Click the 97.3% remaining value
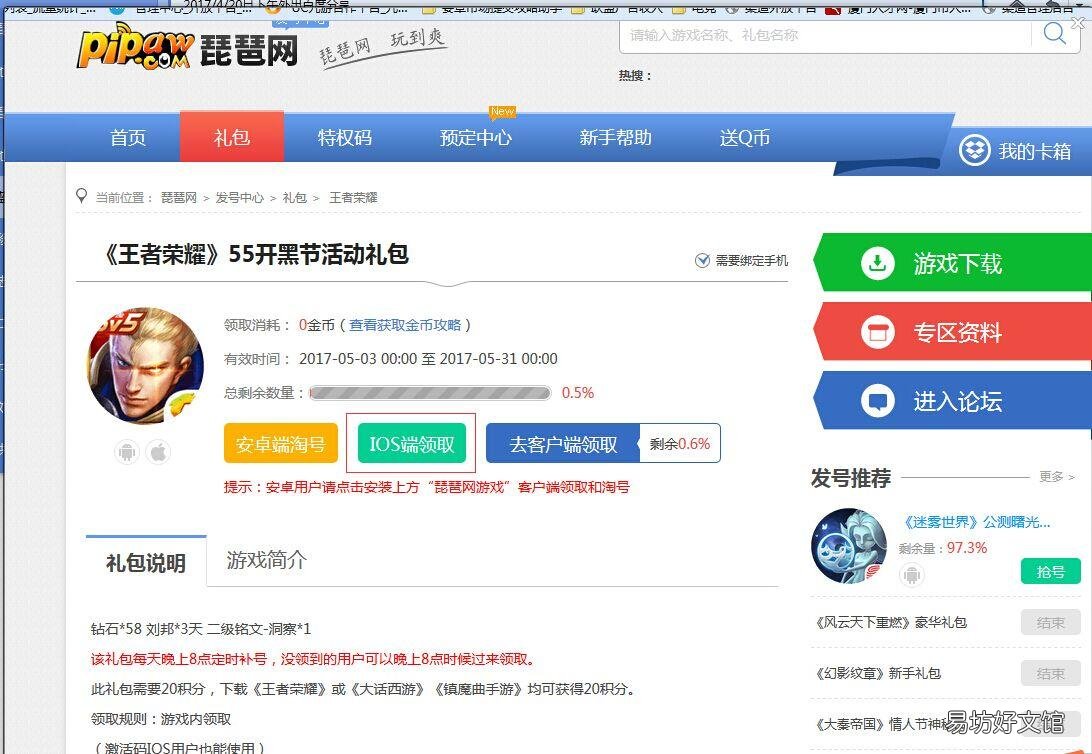This screenshot has width=1092, height=754. 967,548
